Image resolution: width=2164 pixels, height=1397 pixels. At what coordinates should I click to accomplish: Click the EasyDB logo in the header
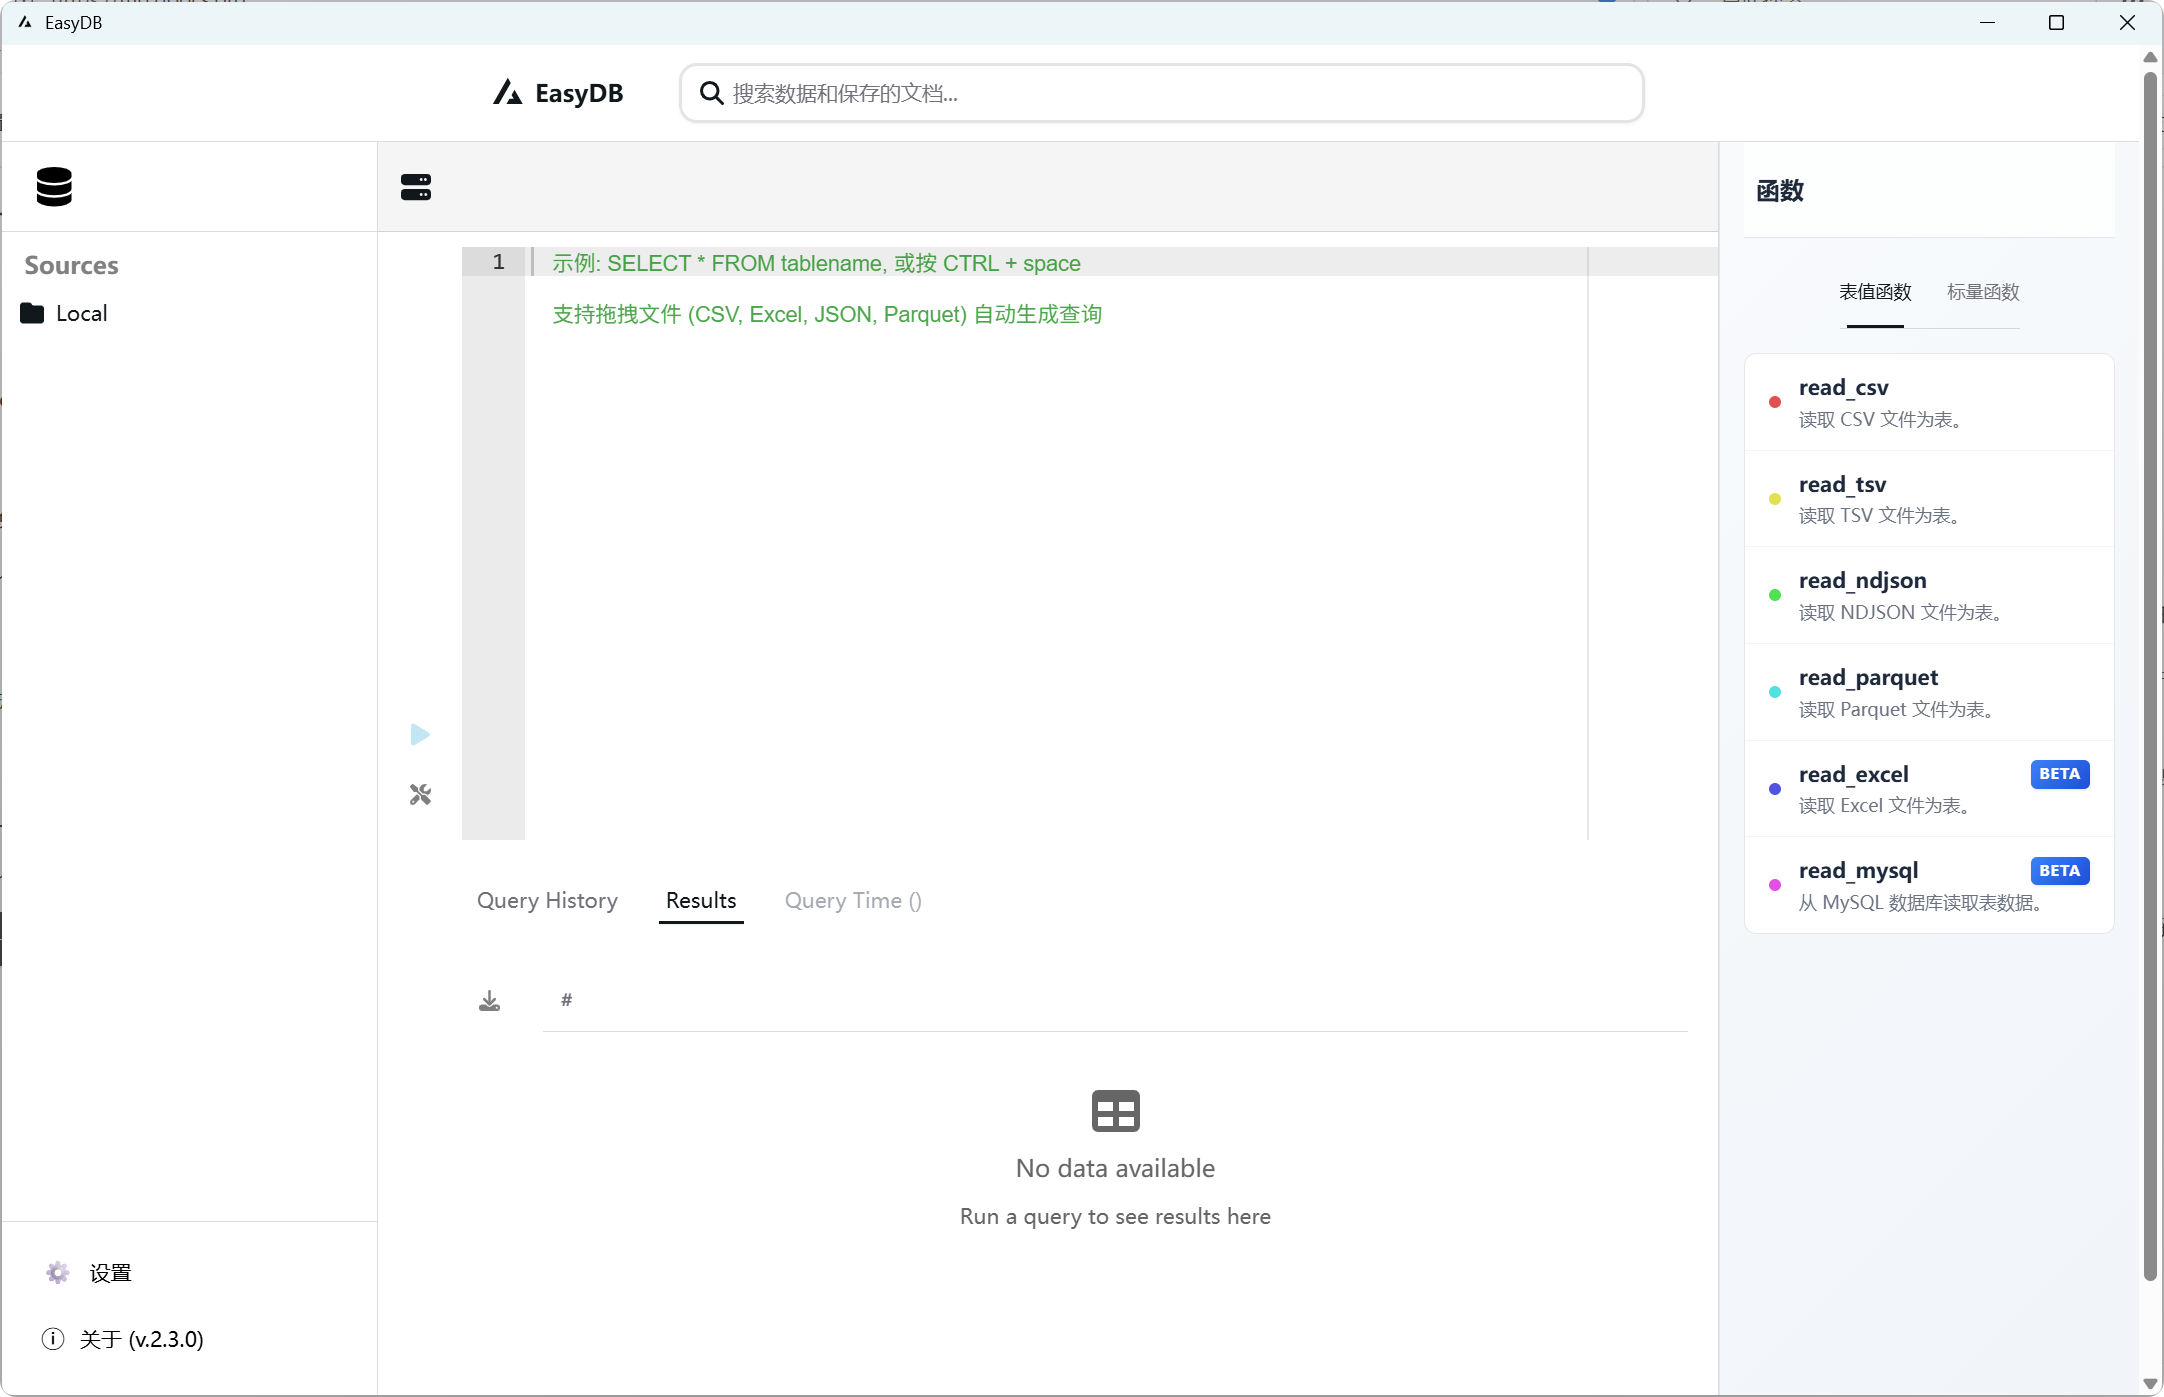[x=557, y=92]
